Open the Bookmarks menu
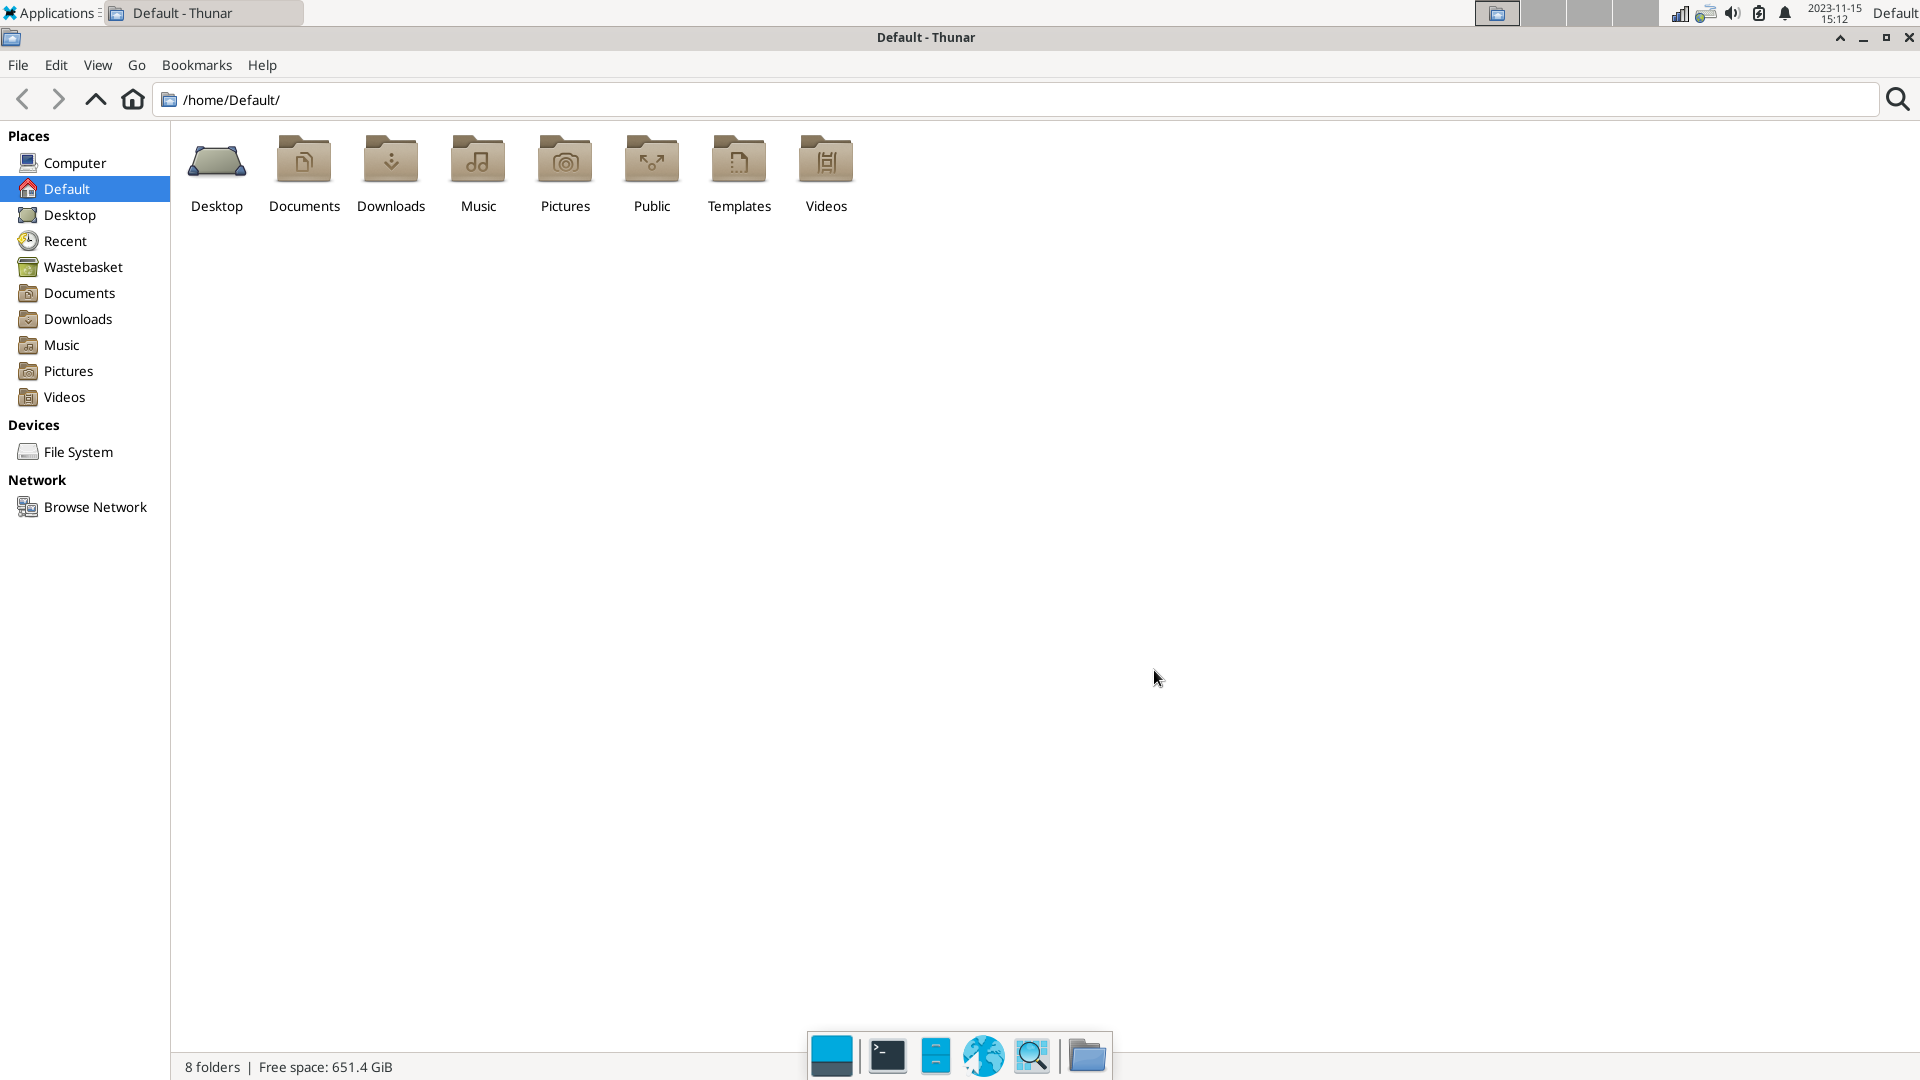The height and width of the screenshot is (1080, 1920). 196,65
